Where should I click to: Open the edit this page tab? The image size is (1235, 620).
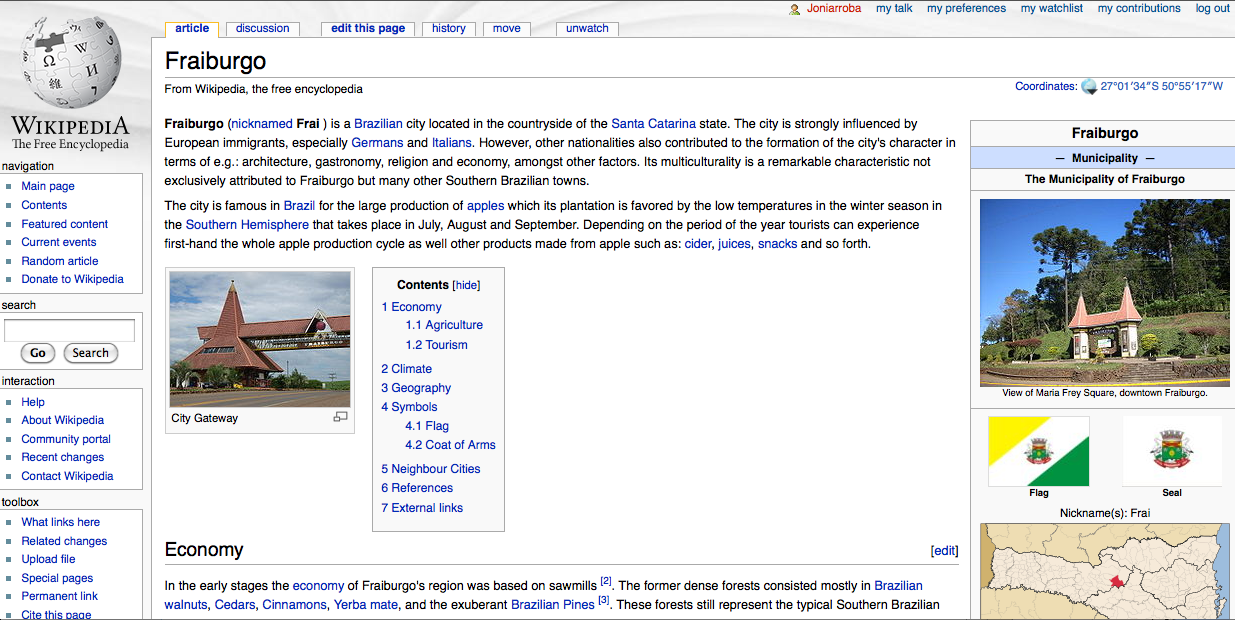coord(368,28)
